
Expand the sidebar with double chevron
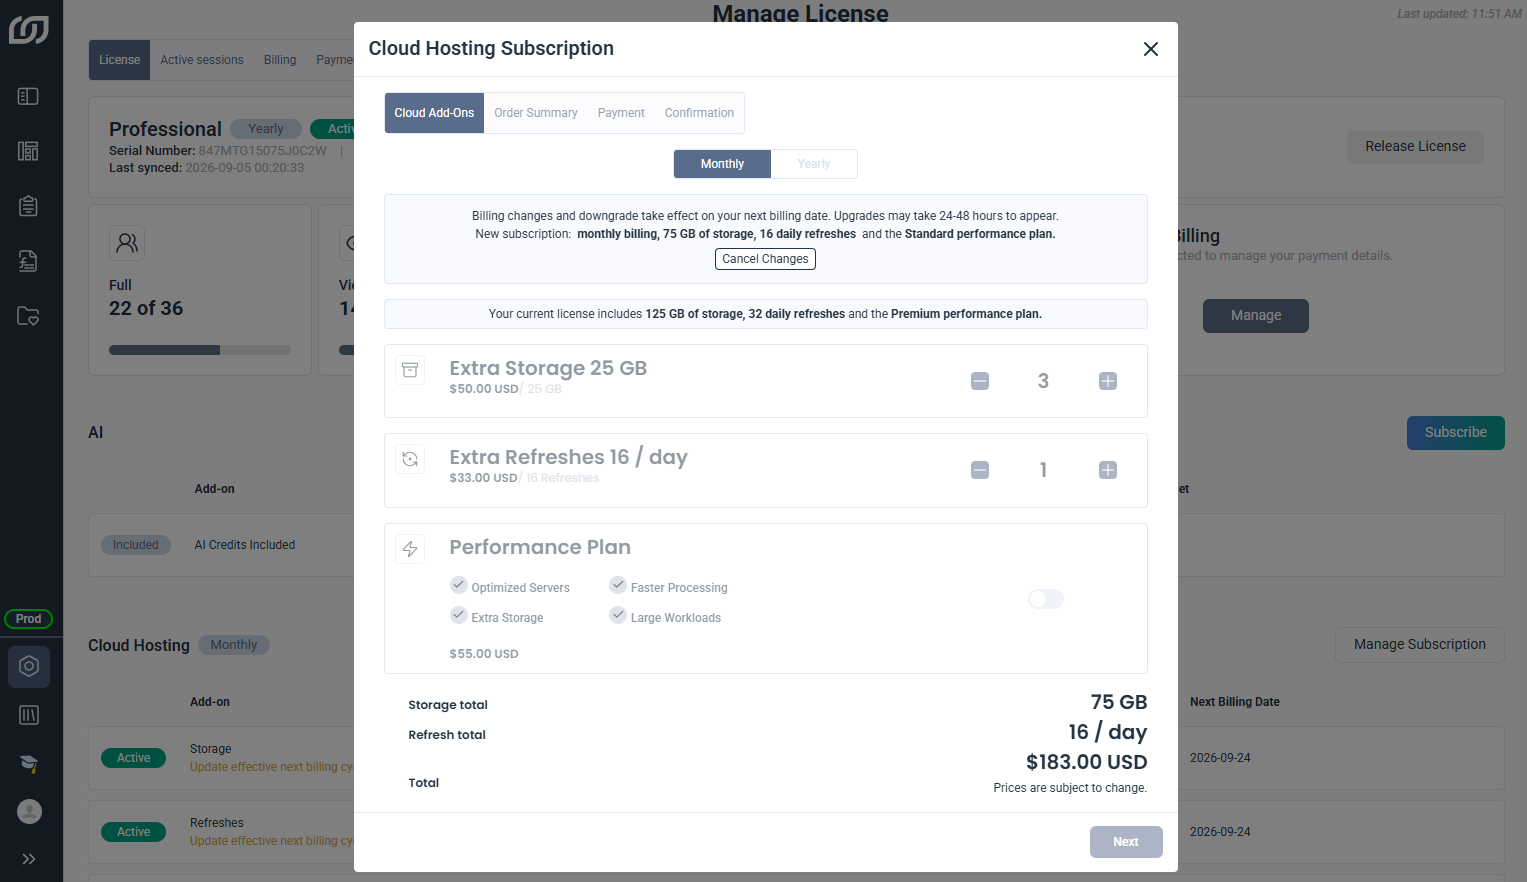(x=29, y=859)
